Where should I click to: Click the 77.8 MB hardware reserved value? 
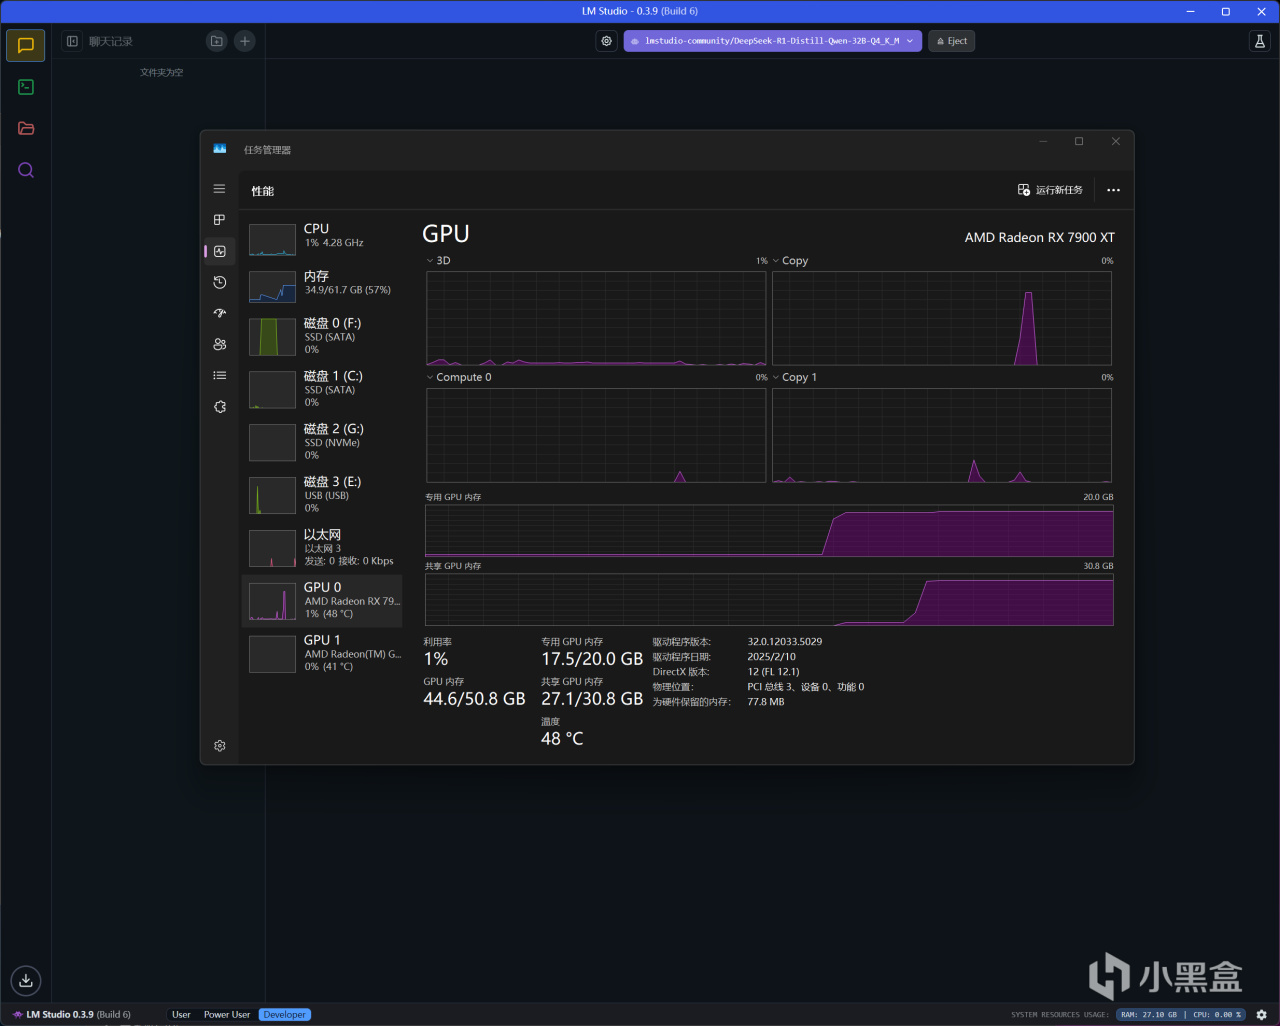pos(766,702)
